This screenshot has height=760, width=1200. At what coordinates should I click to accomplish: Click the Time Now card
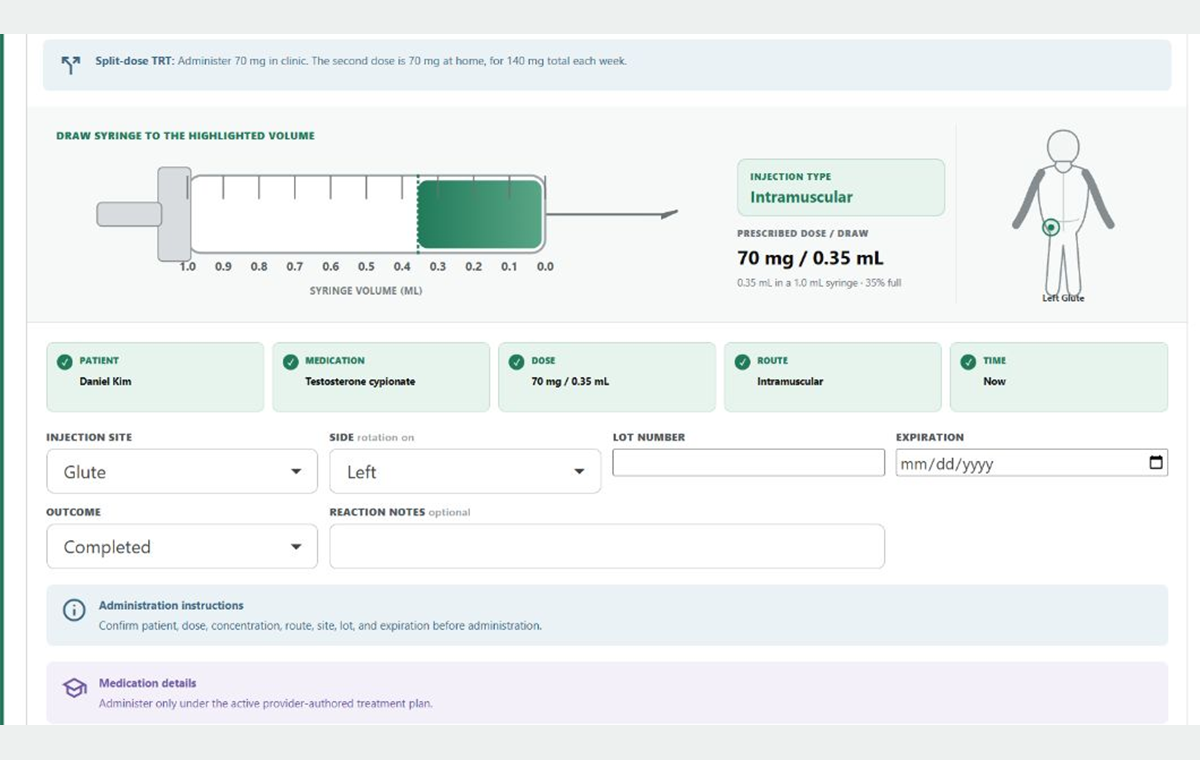pos(1059,377)
